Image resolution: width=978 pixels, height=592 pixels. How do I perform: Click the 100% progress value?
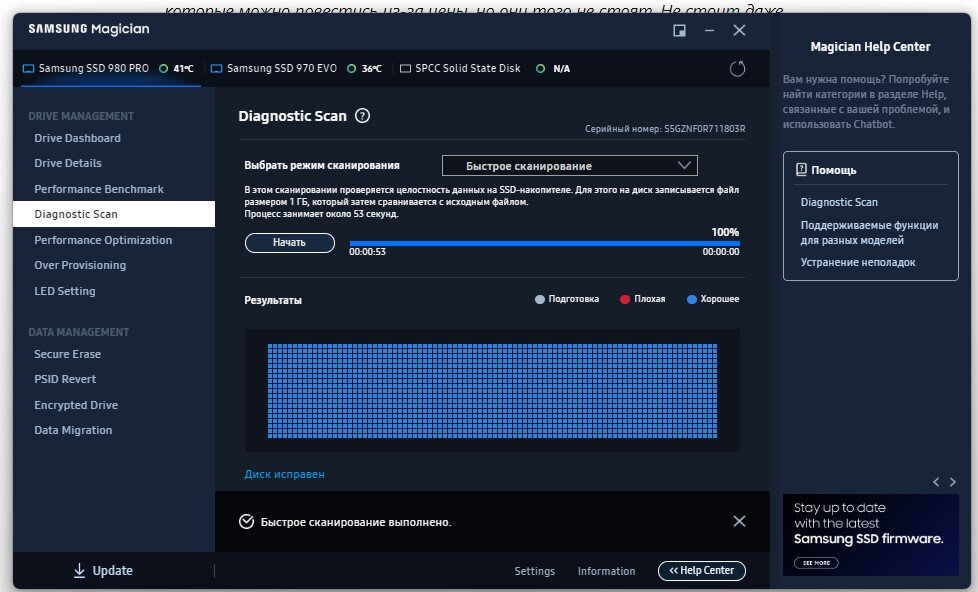pyautogui.click(x=725, y=232)
